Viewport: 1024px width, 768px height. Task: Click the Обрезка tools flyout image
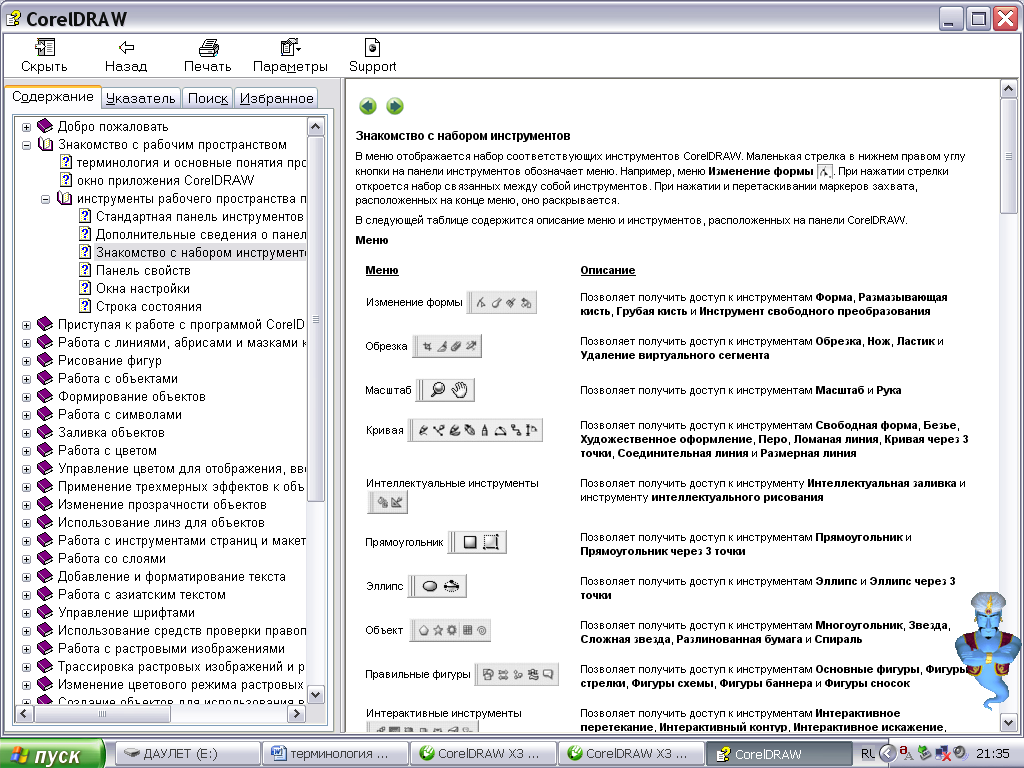[x=447, y=346]
